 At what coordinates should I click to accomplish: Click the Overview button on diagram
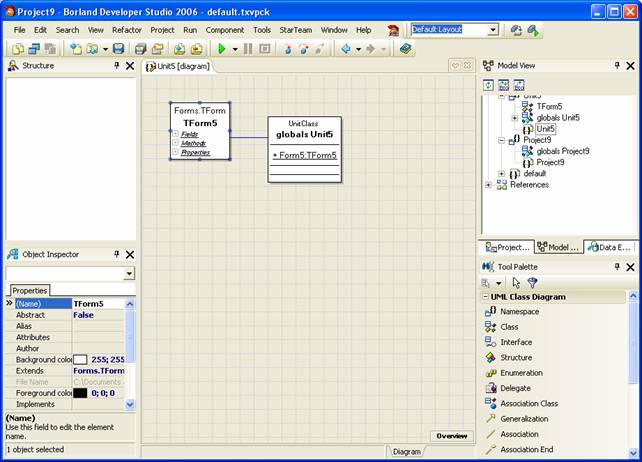pos(451,436)
